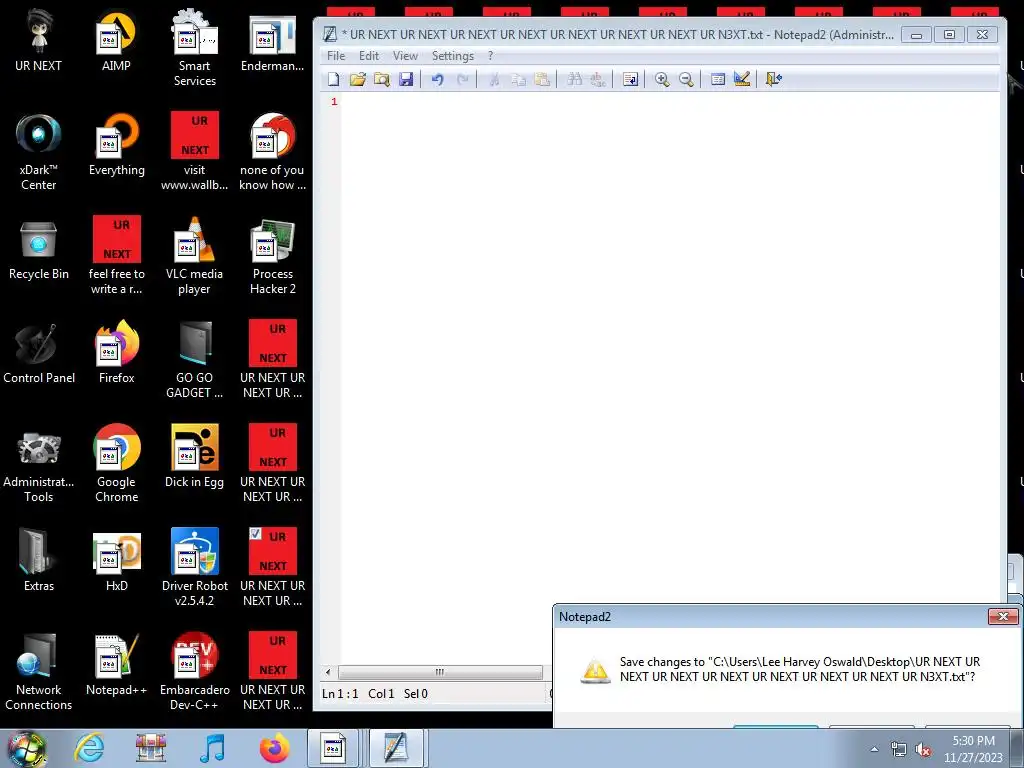The image size is (1024, 768).
Task: Toggle word wrap toolbar icon
Action: [630, 80]
